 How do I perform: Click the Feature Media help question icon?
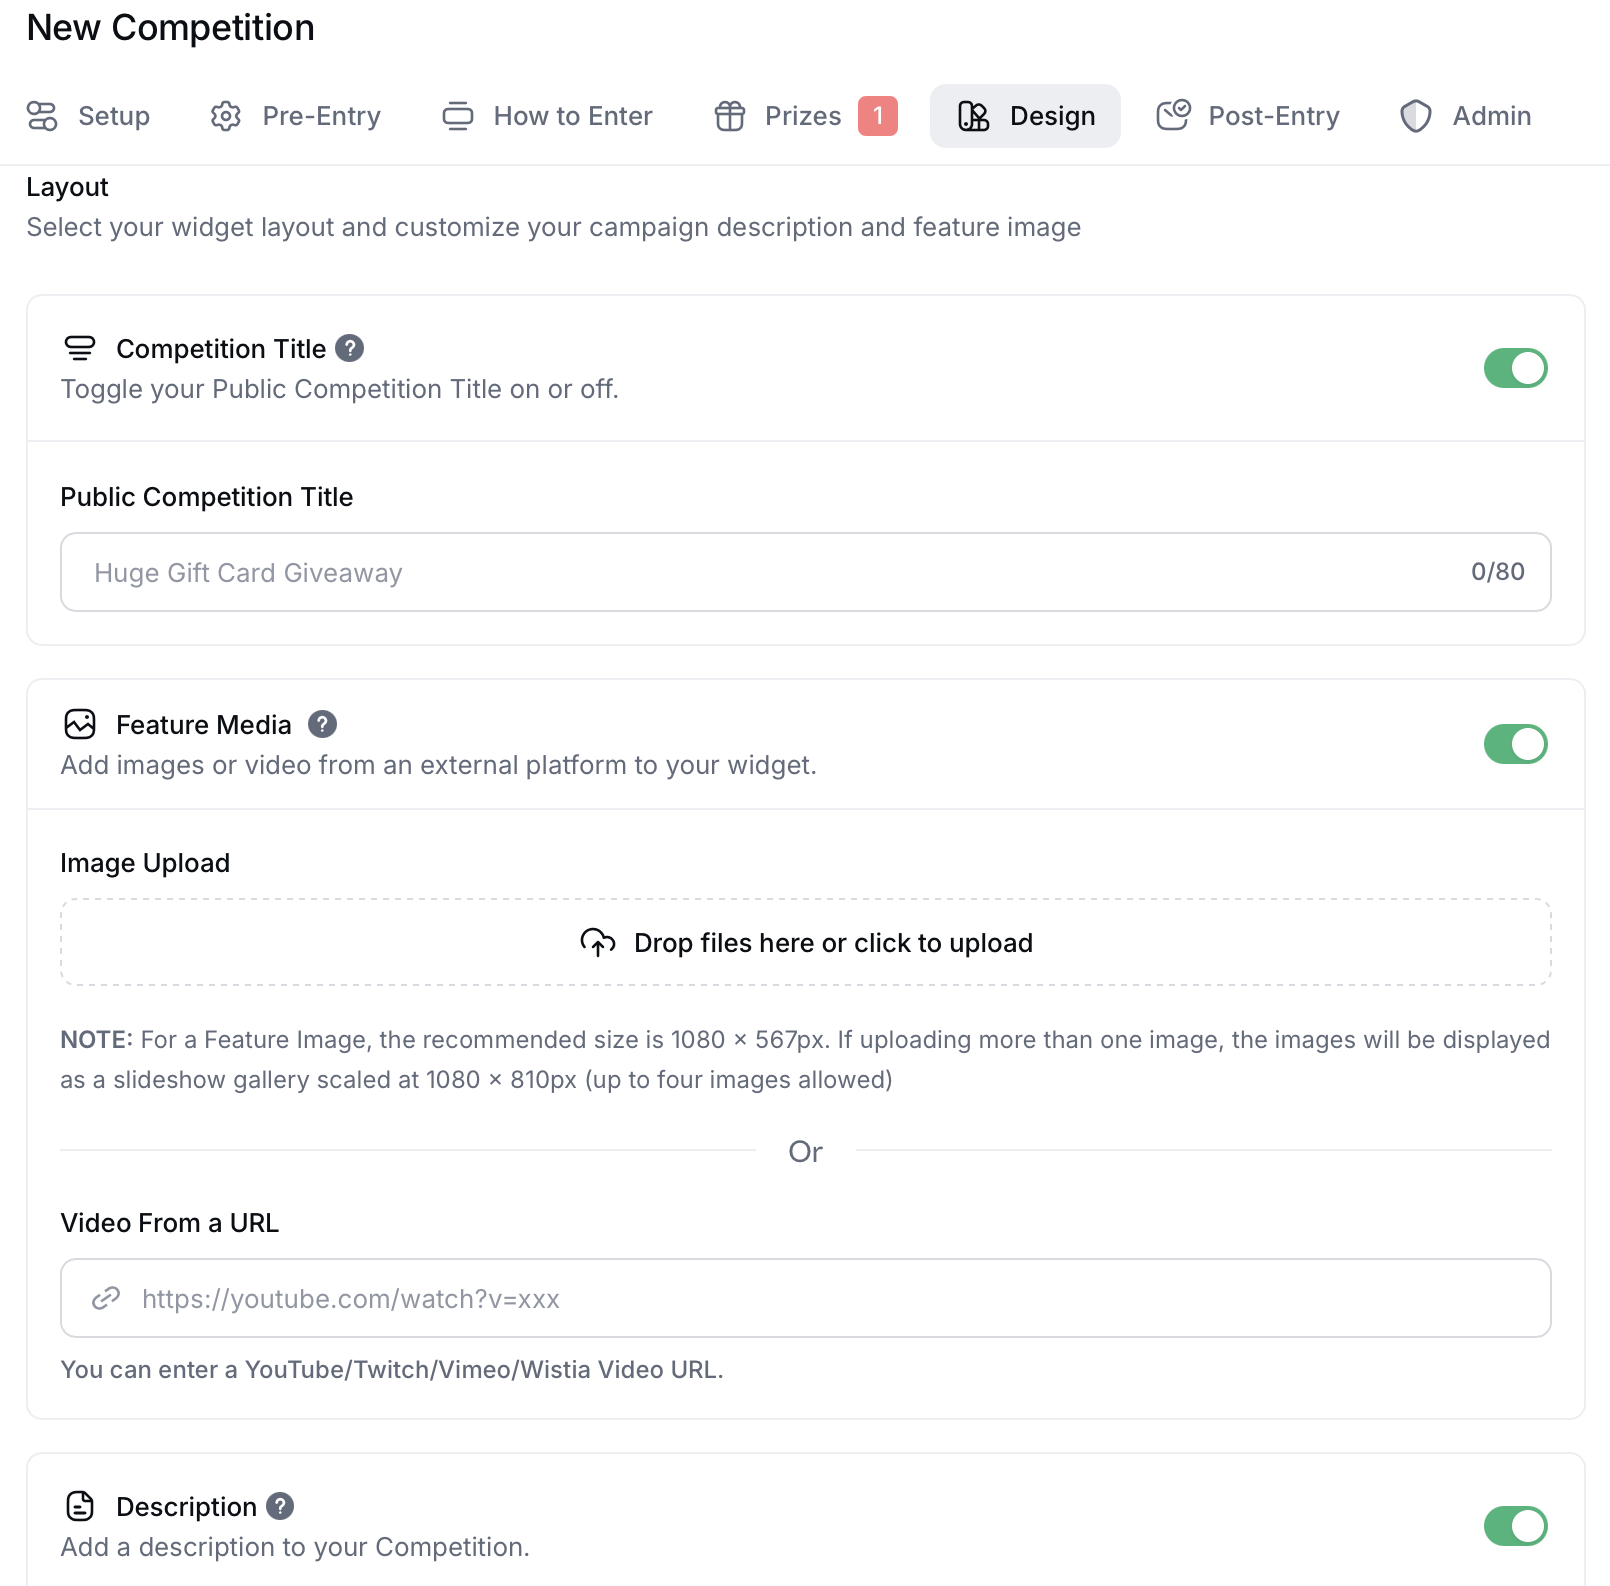coord(323,724)
